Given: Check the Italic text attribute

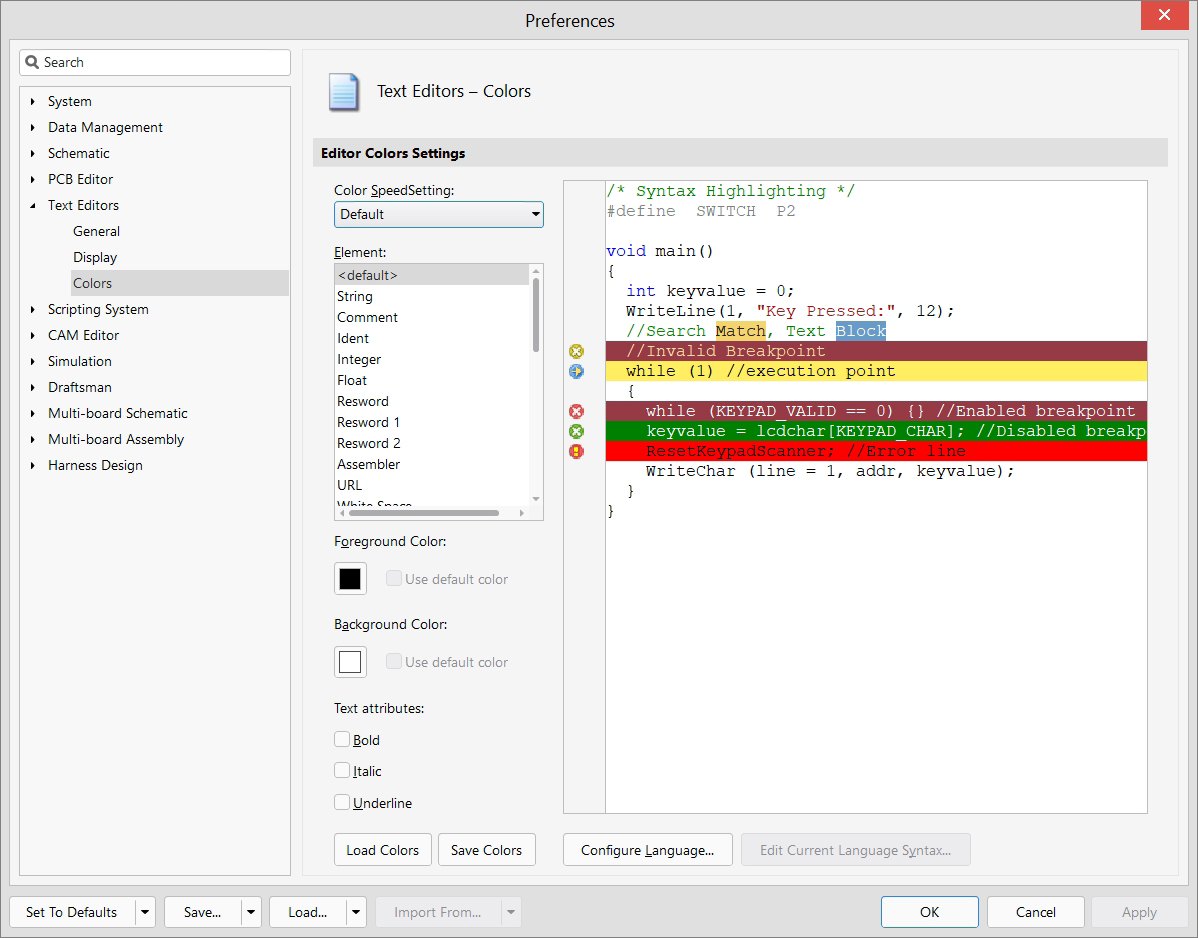Looking at the screenshot, I should 342,771.
